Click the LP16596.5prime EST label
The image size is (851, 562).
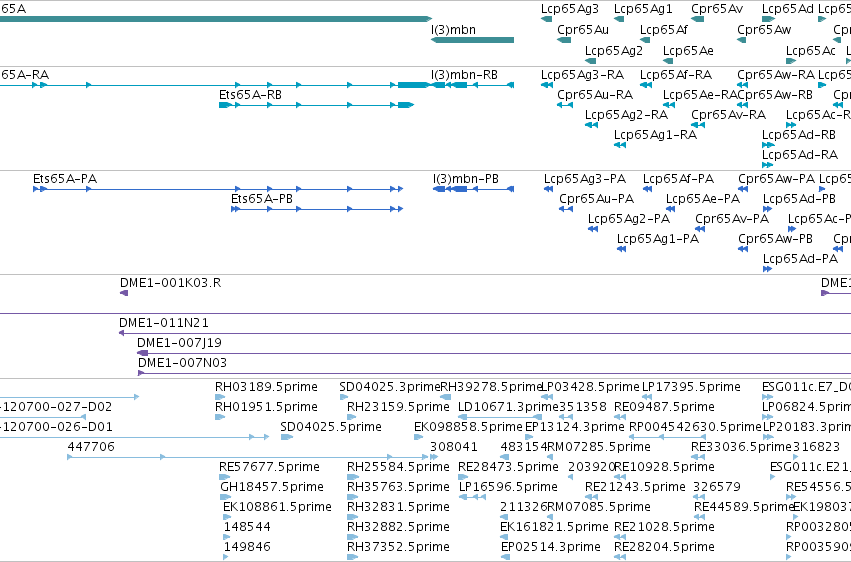click(x=509, y=488)
